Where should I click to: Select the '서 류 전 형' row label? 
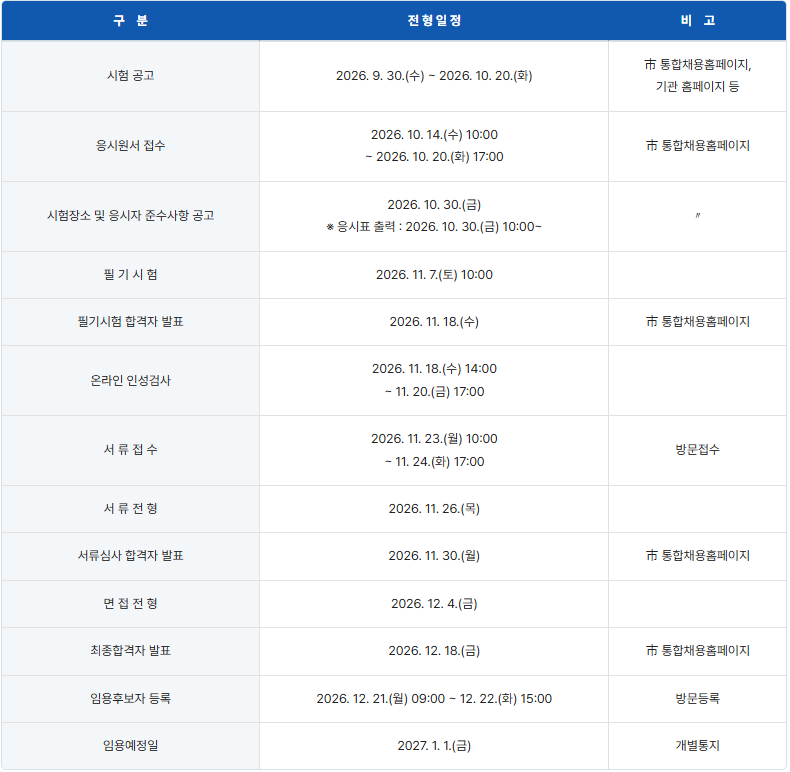(130, 508)
